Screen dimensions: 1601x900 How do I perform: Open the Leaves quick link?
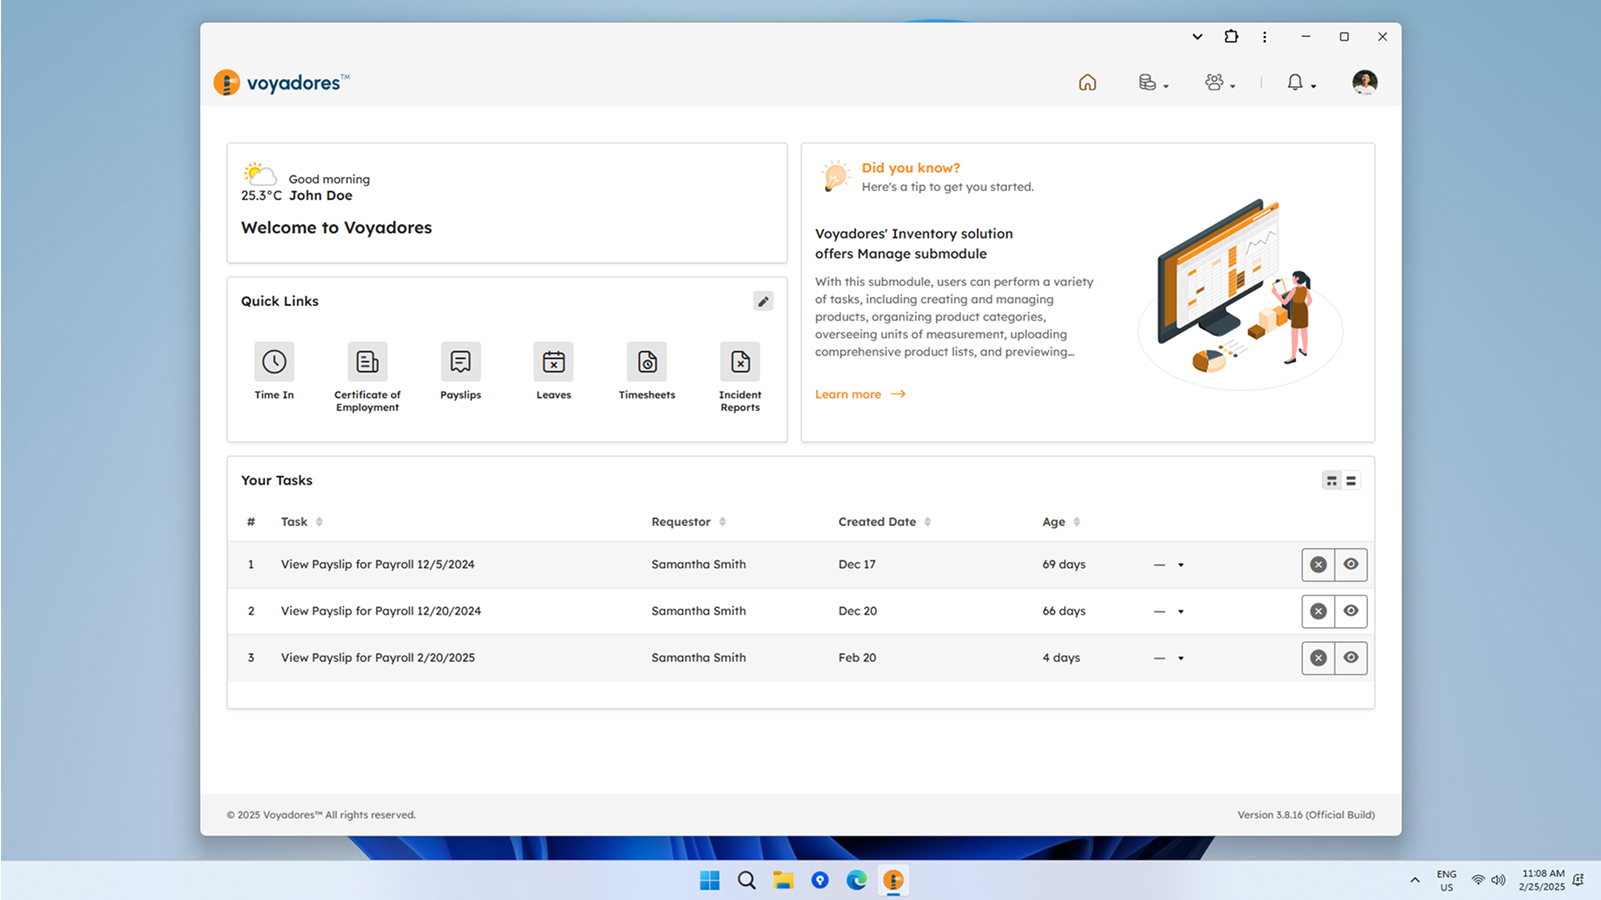coord(553,371)
